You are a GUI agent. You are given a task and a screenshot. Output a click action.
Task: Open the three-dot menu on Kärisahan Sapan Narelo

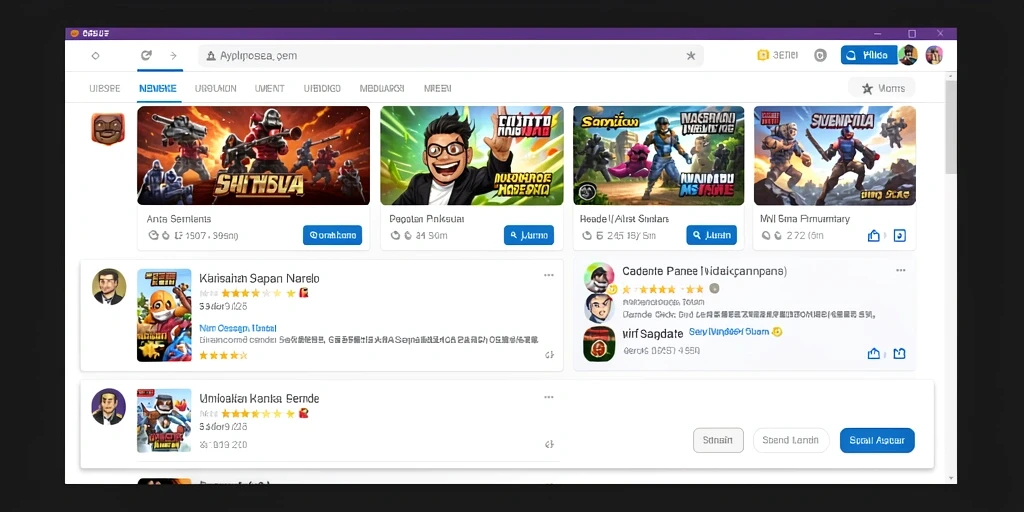[549, 275]
